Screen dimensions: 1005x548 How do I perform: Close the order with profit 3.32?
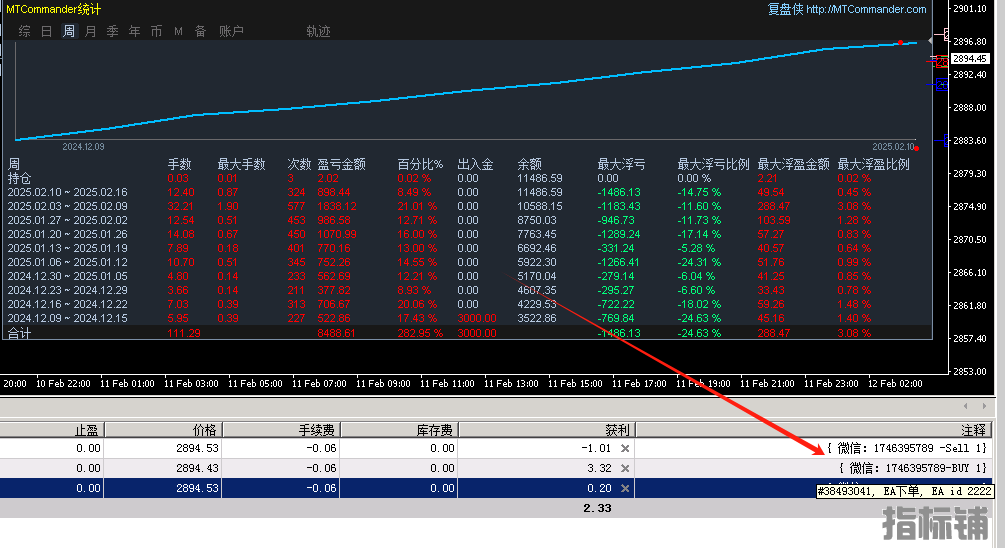click(625, 469)
